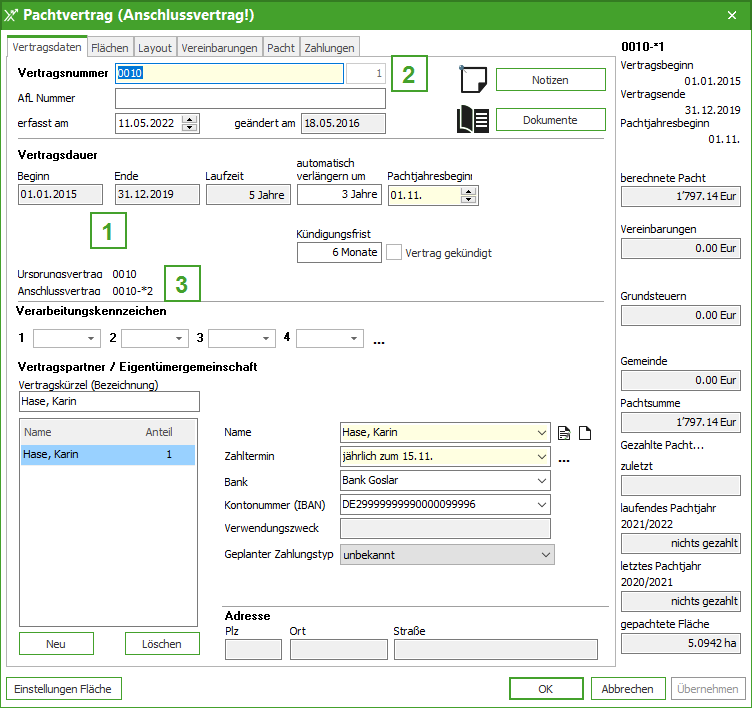This screenshot has height=708, width=752.
Task: Click the sticky note icon beside Notizen
Action: [472, 79]
